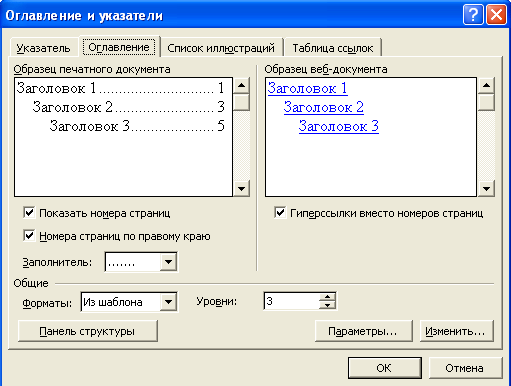Open the Список иллюстраций tab
Viewport: 511px width, 386px height.
[221, 48]
